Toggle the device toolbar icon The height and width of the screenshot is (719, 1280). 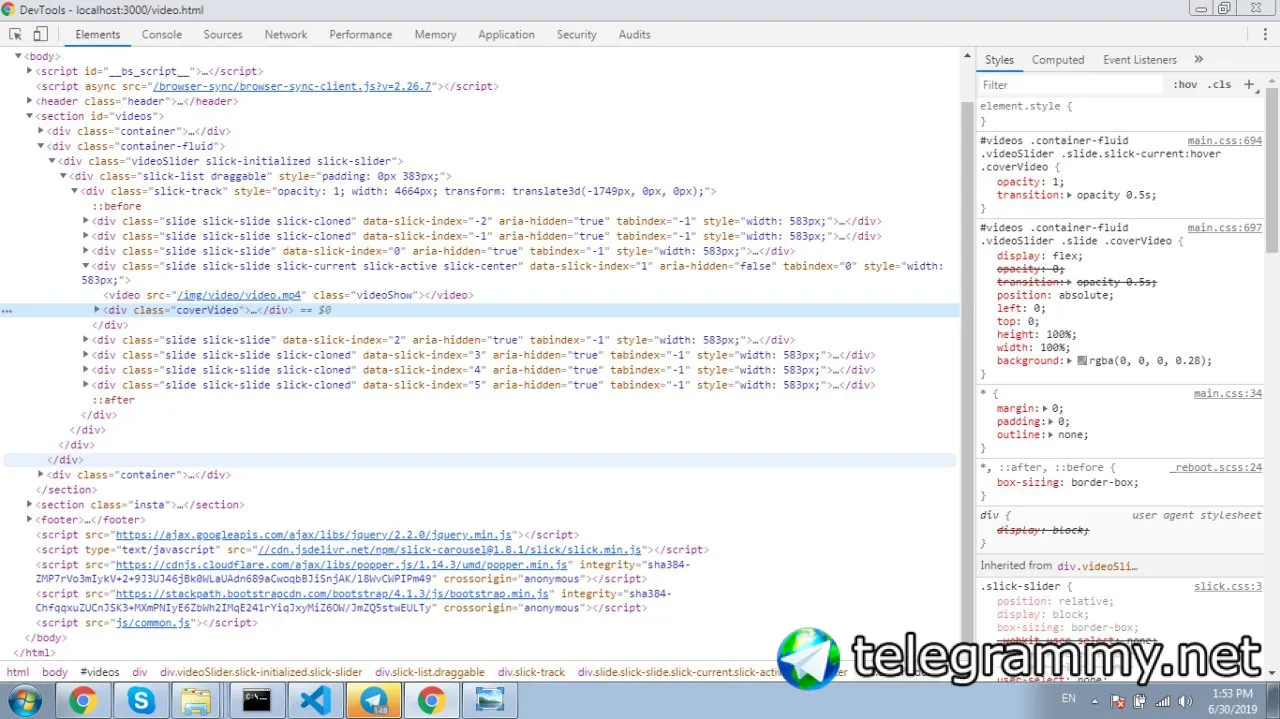[41, 34]
